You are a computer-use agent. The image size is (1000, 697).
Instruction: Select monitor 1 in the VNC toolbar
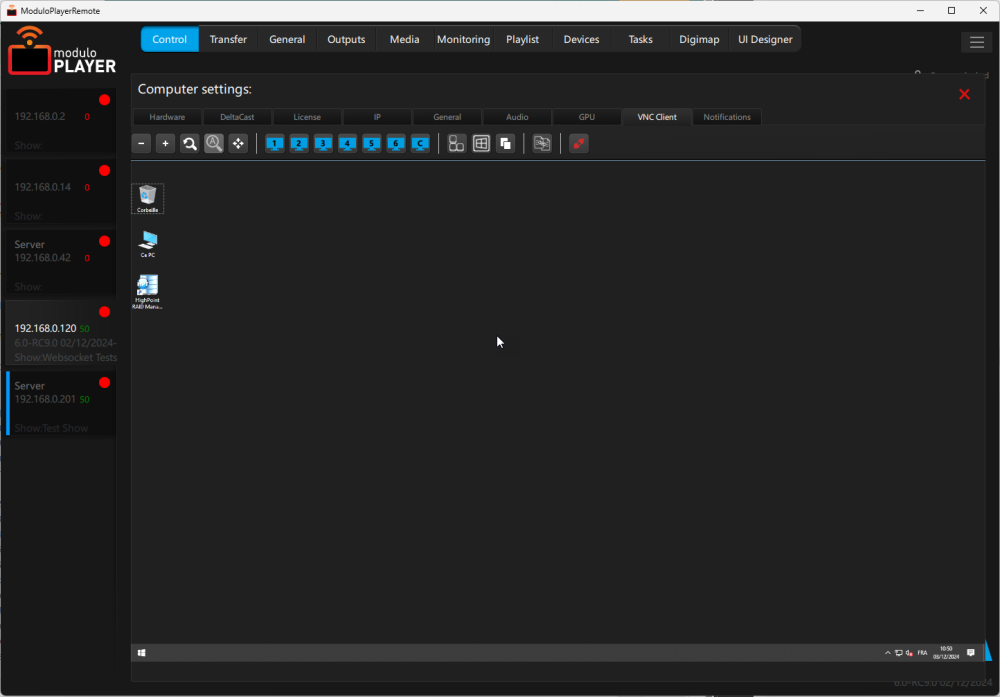pos(274,143)
